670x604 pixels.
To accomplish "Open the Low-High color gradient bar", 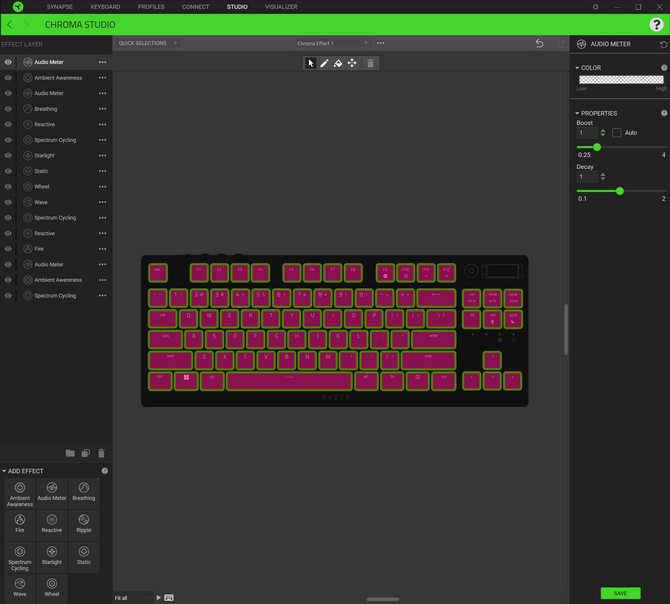I will coord(621,79).
